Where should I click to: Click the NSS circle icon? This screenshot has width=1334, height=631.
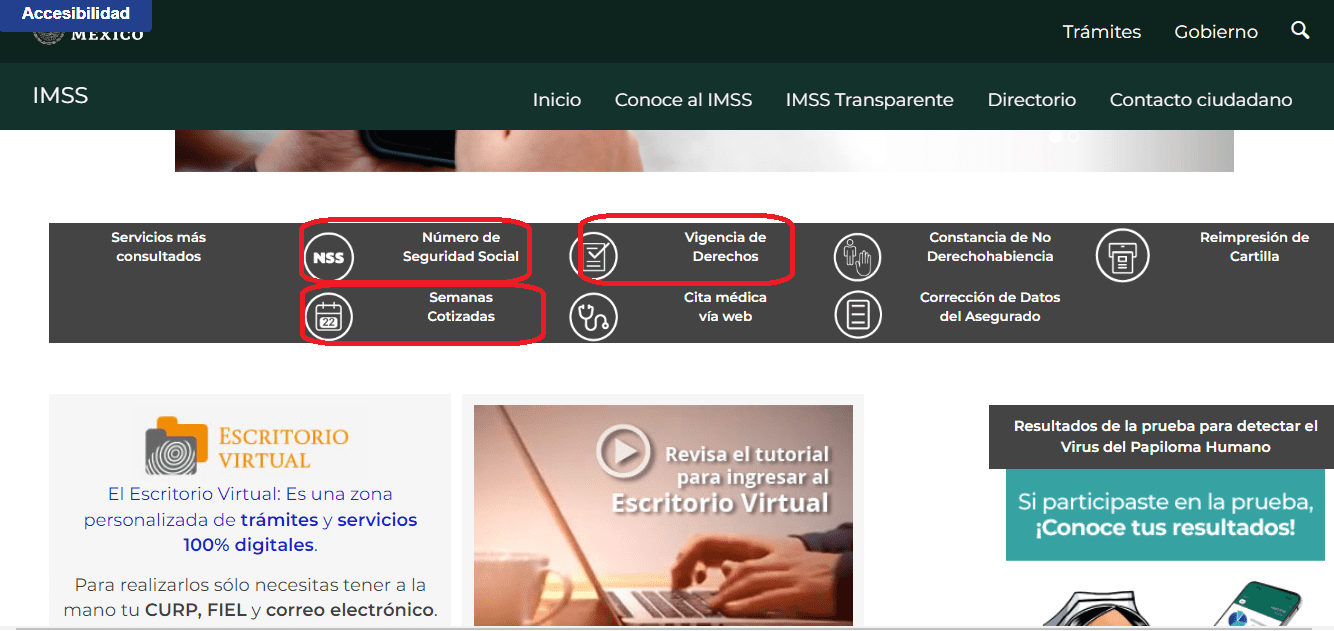tap(328, 257)
